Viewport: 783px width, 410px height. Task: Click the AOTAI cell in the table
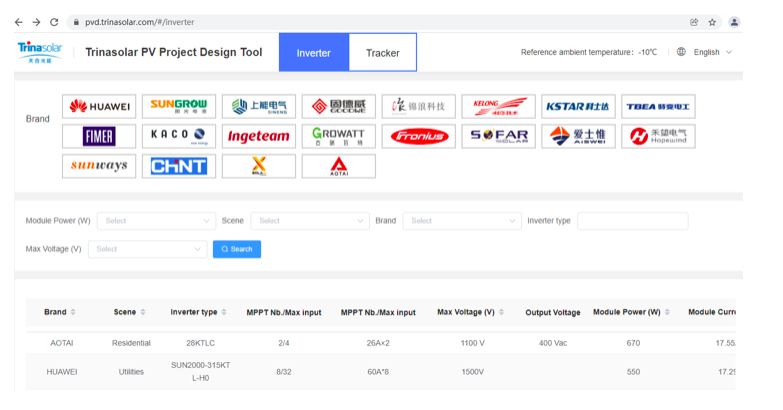(x=62, y=343)
